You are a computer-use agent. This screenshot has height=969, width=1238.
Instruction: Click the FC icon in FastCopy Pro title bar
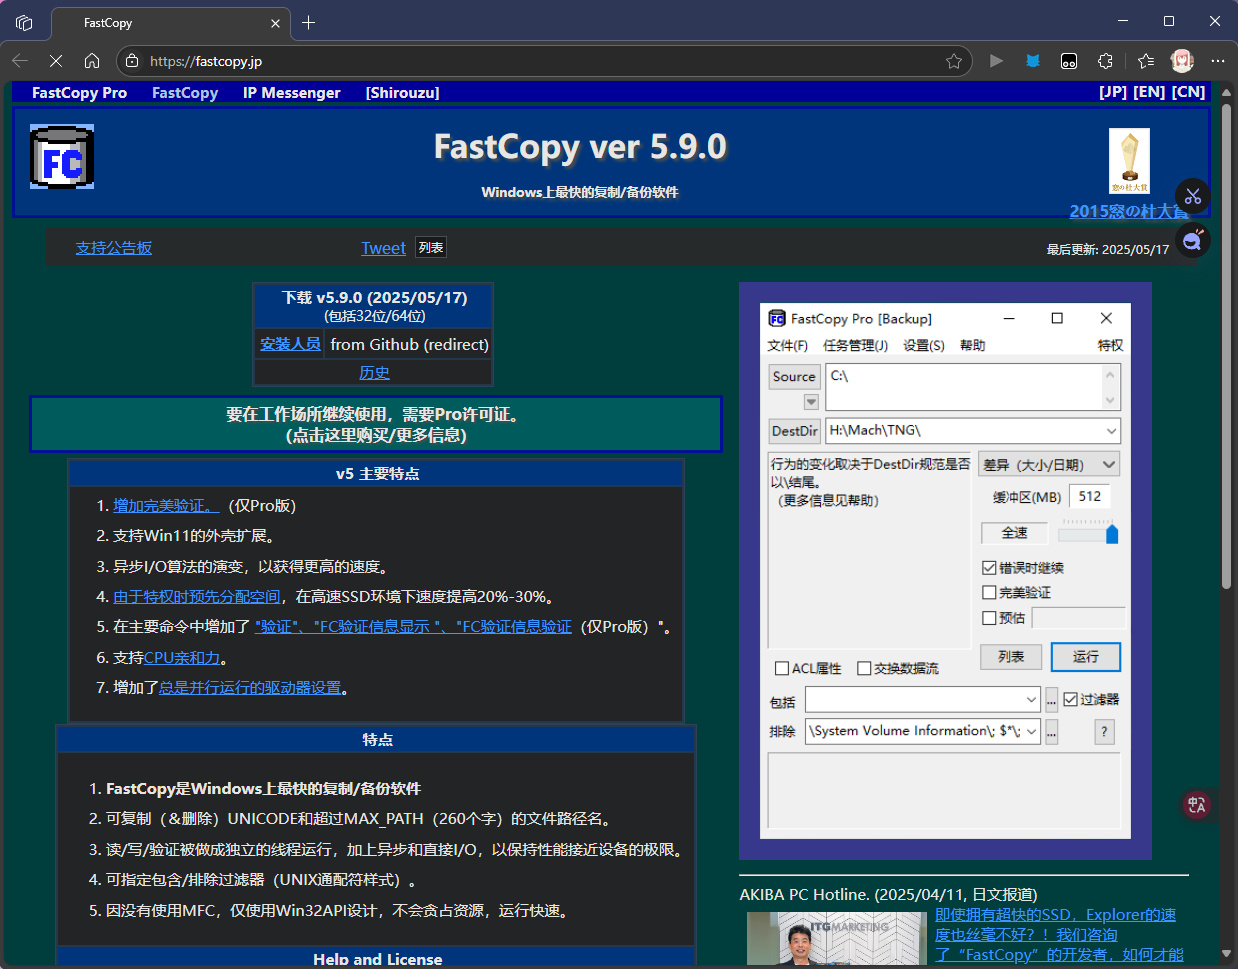777,318
